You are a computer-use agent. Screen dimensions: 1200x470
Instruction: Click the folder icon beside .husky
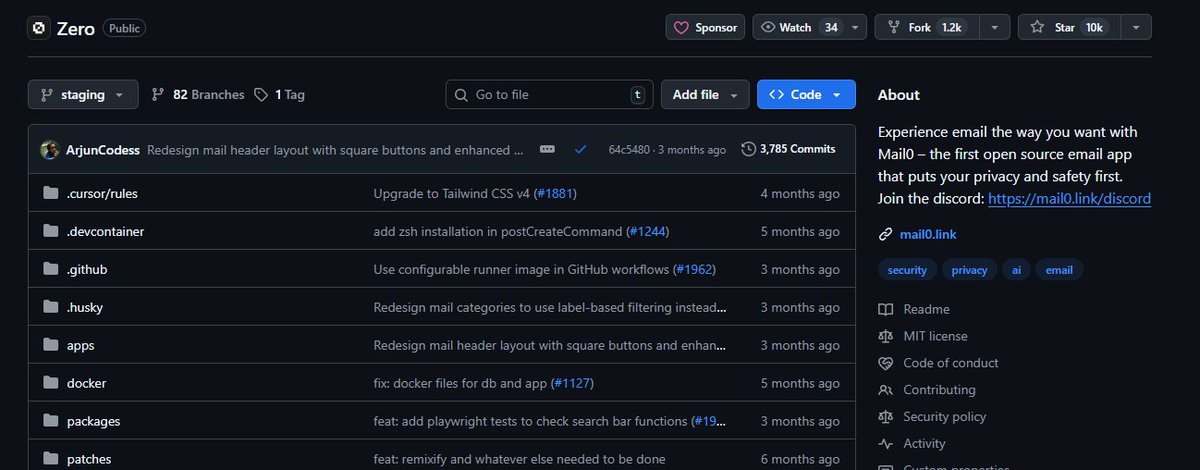click(x=50, y=307)
